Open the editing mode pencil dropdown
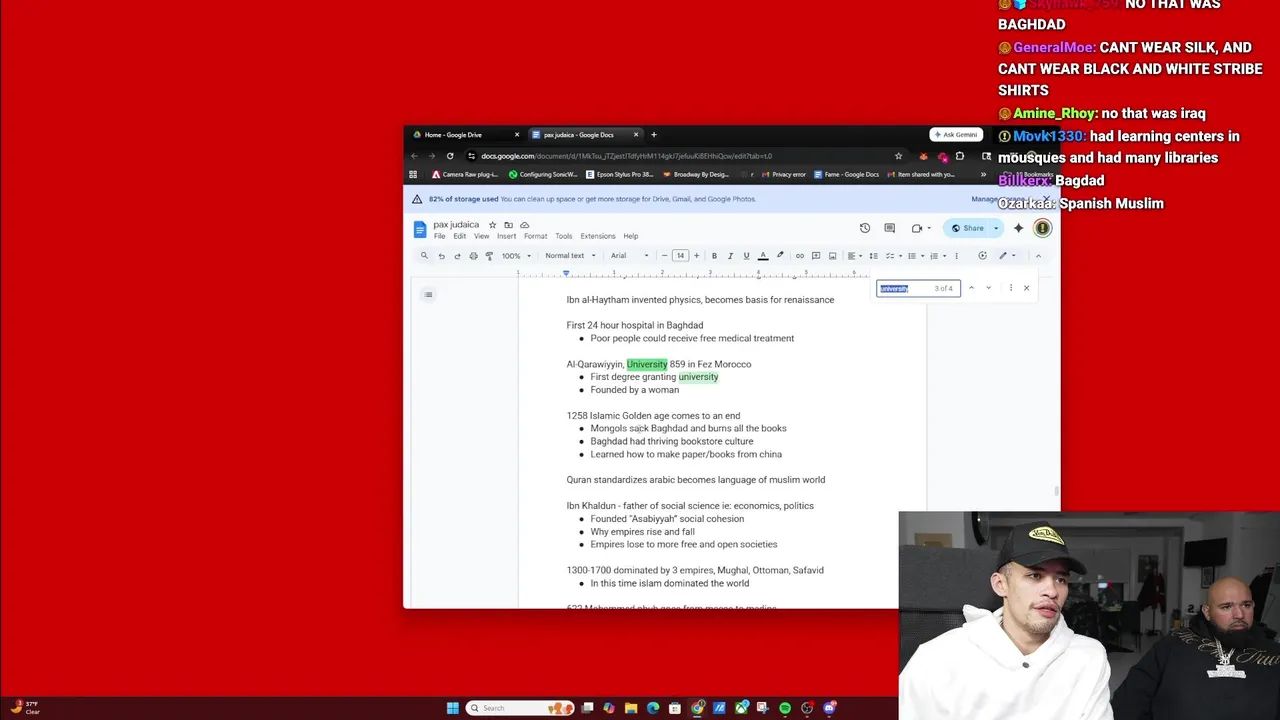 (x=1006, y=256)
